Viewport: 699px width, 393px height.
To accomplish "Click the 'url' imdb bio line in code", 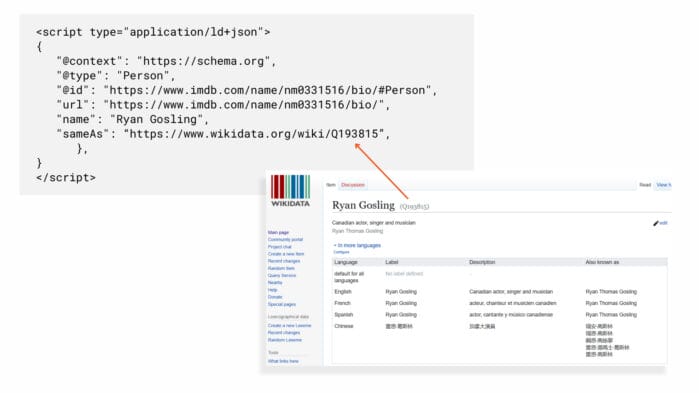I will pyautogui.click(x=223, y=105).
